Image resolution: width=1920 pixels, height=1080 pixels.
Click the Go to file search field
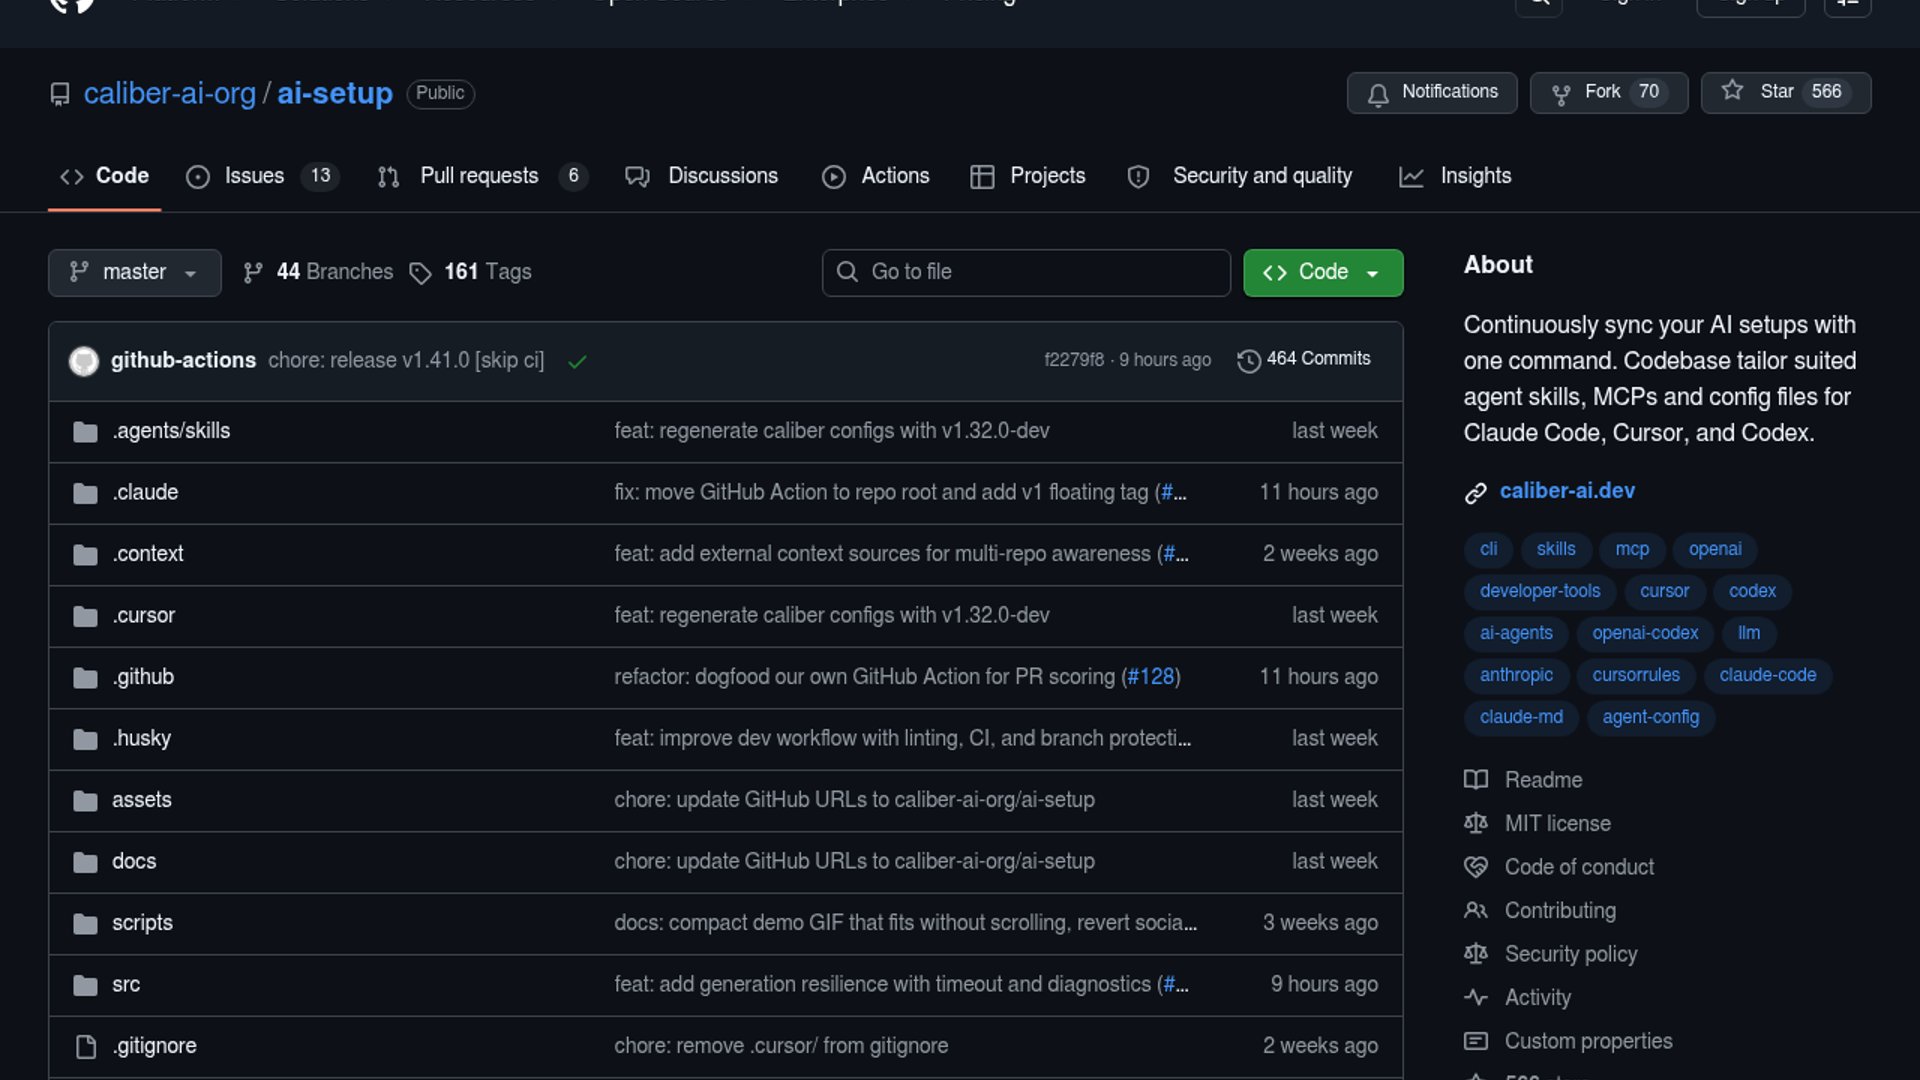[x=1026, y=272]
